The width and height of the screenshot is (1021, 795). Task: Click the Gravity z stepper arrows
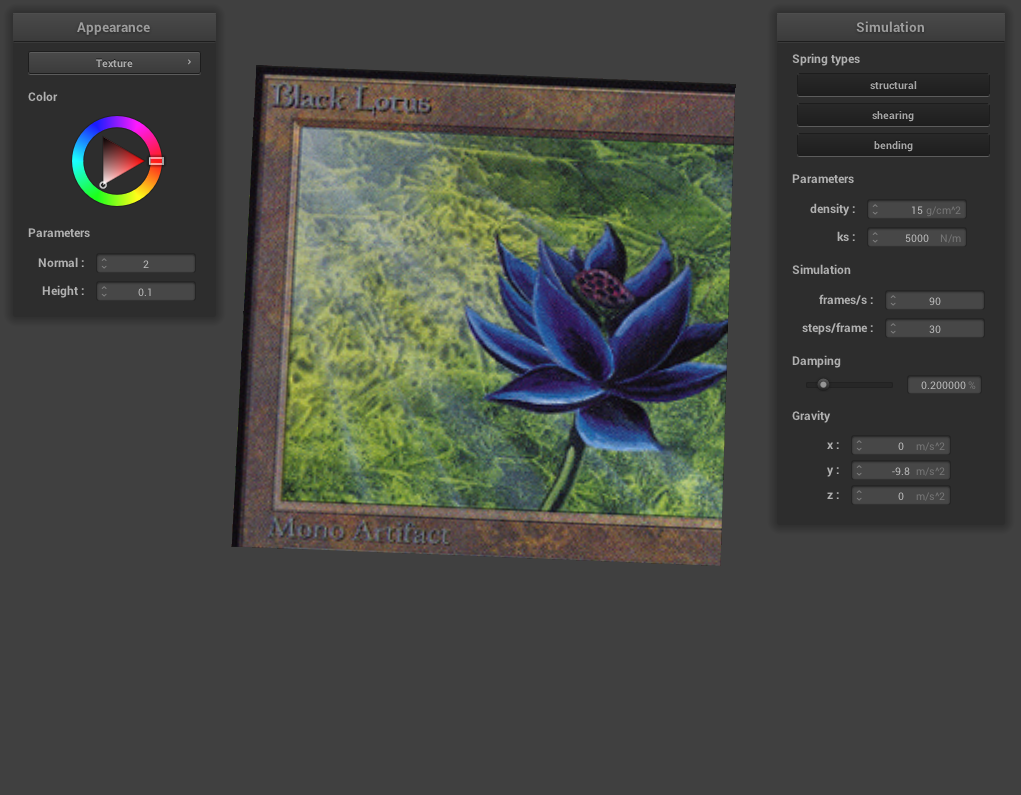pyautogui.click(x=860, y=495)
